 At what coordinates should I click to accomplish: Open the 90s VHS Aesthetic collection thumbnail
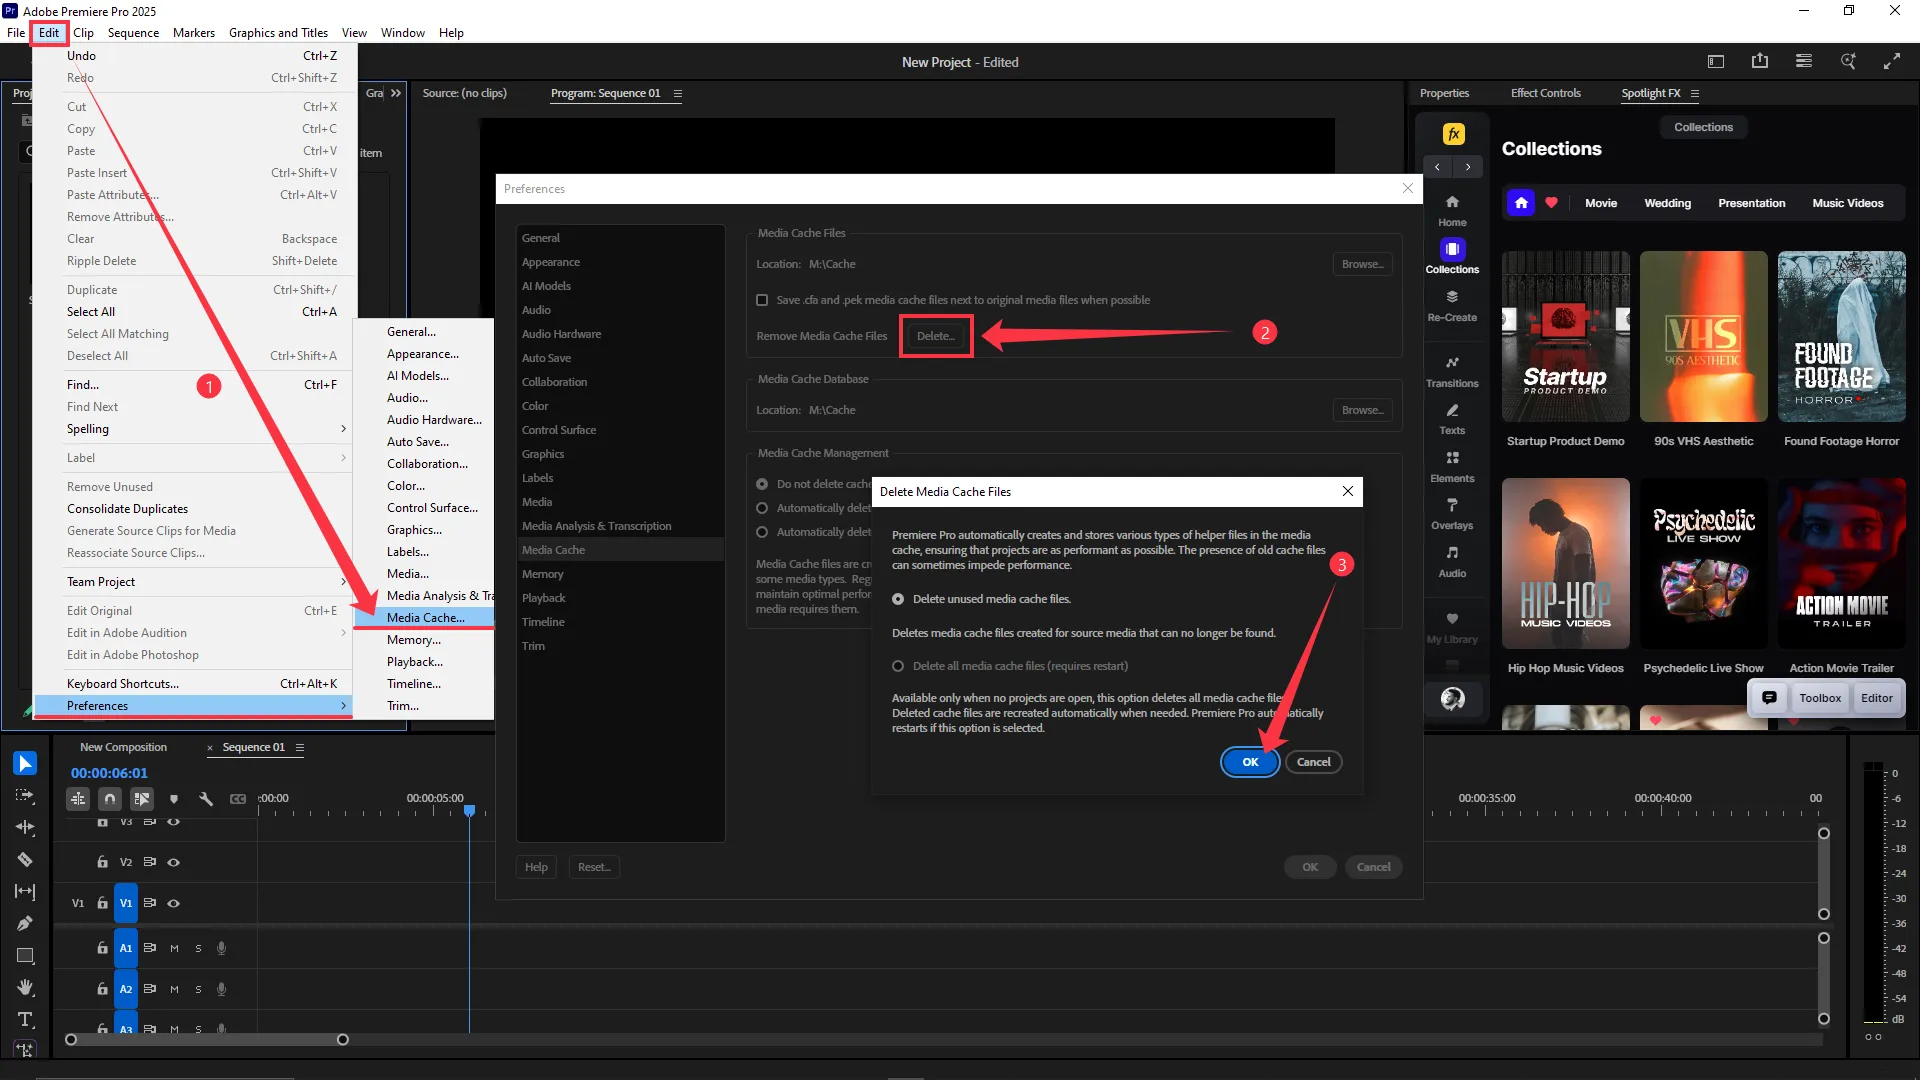click(1703, 337)
